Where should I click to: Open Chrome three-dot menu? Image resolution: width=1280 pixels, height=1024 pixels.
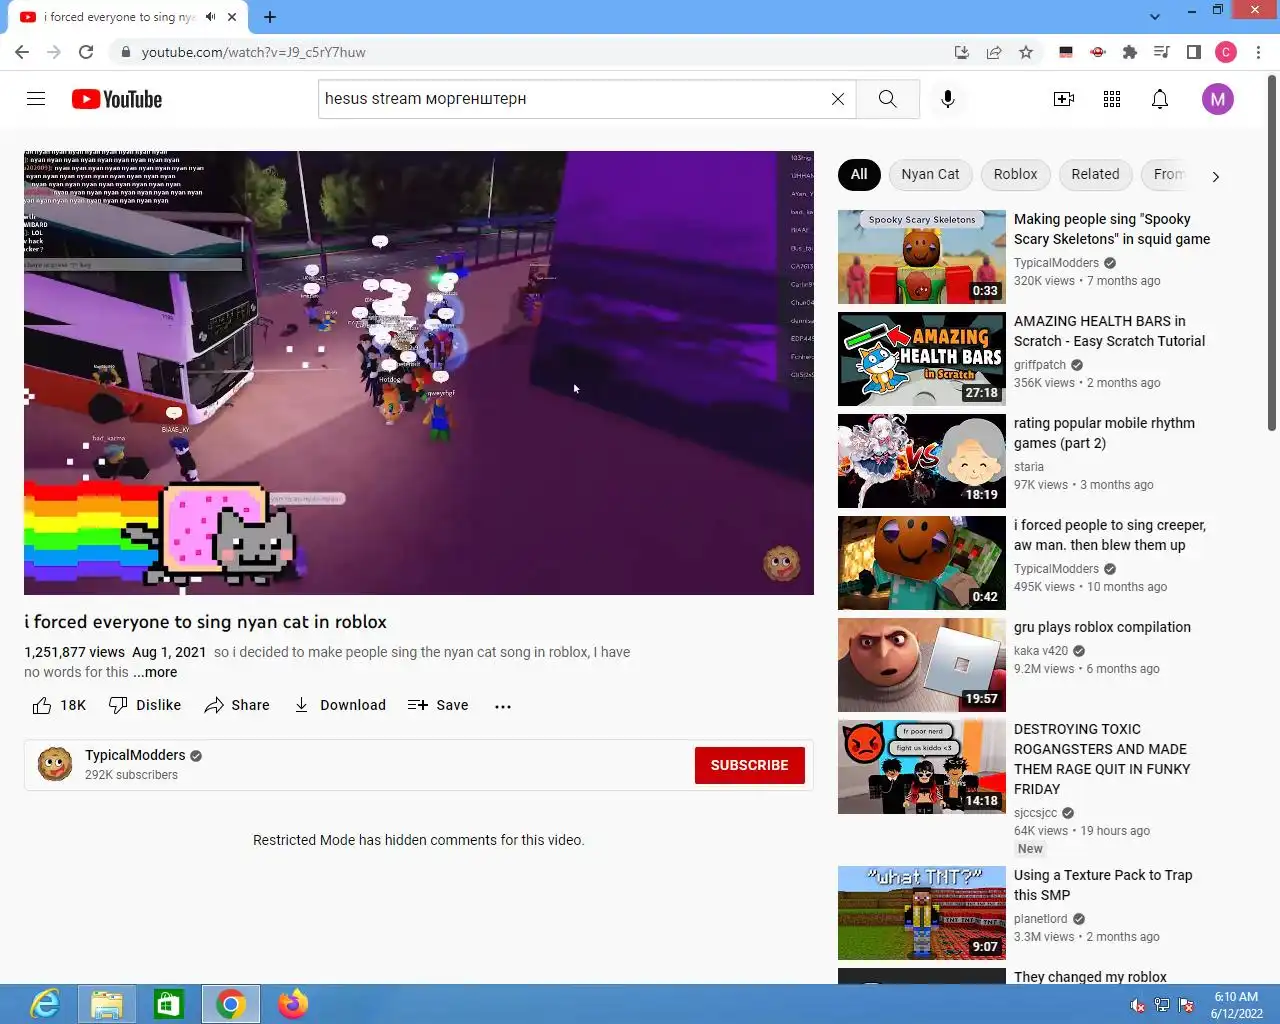pos(1259,52)
